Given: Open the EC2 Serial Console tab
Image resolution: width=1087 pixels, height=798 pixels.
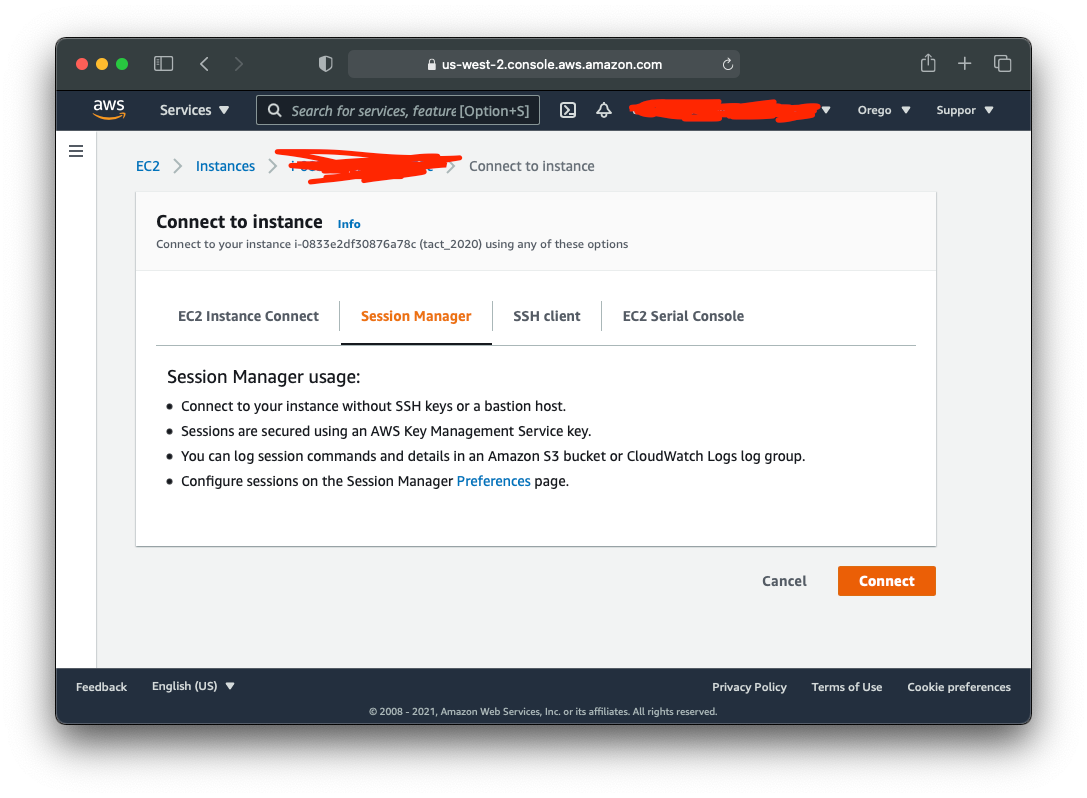Looking at the screenshot, I should point(683,316).
